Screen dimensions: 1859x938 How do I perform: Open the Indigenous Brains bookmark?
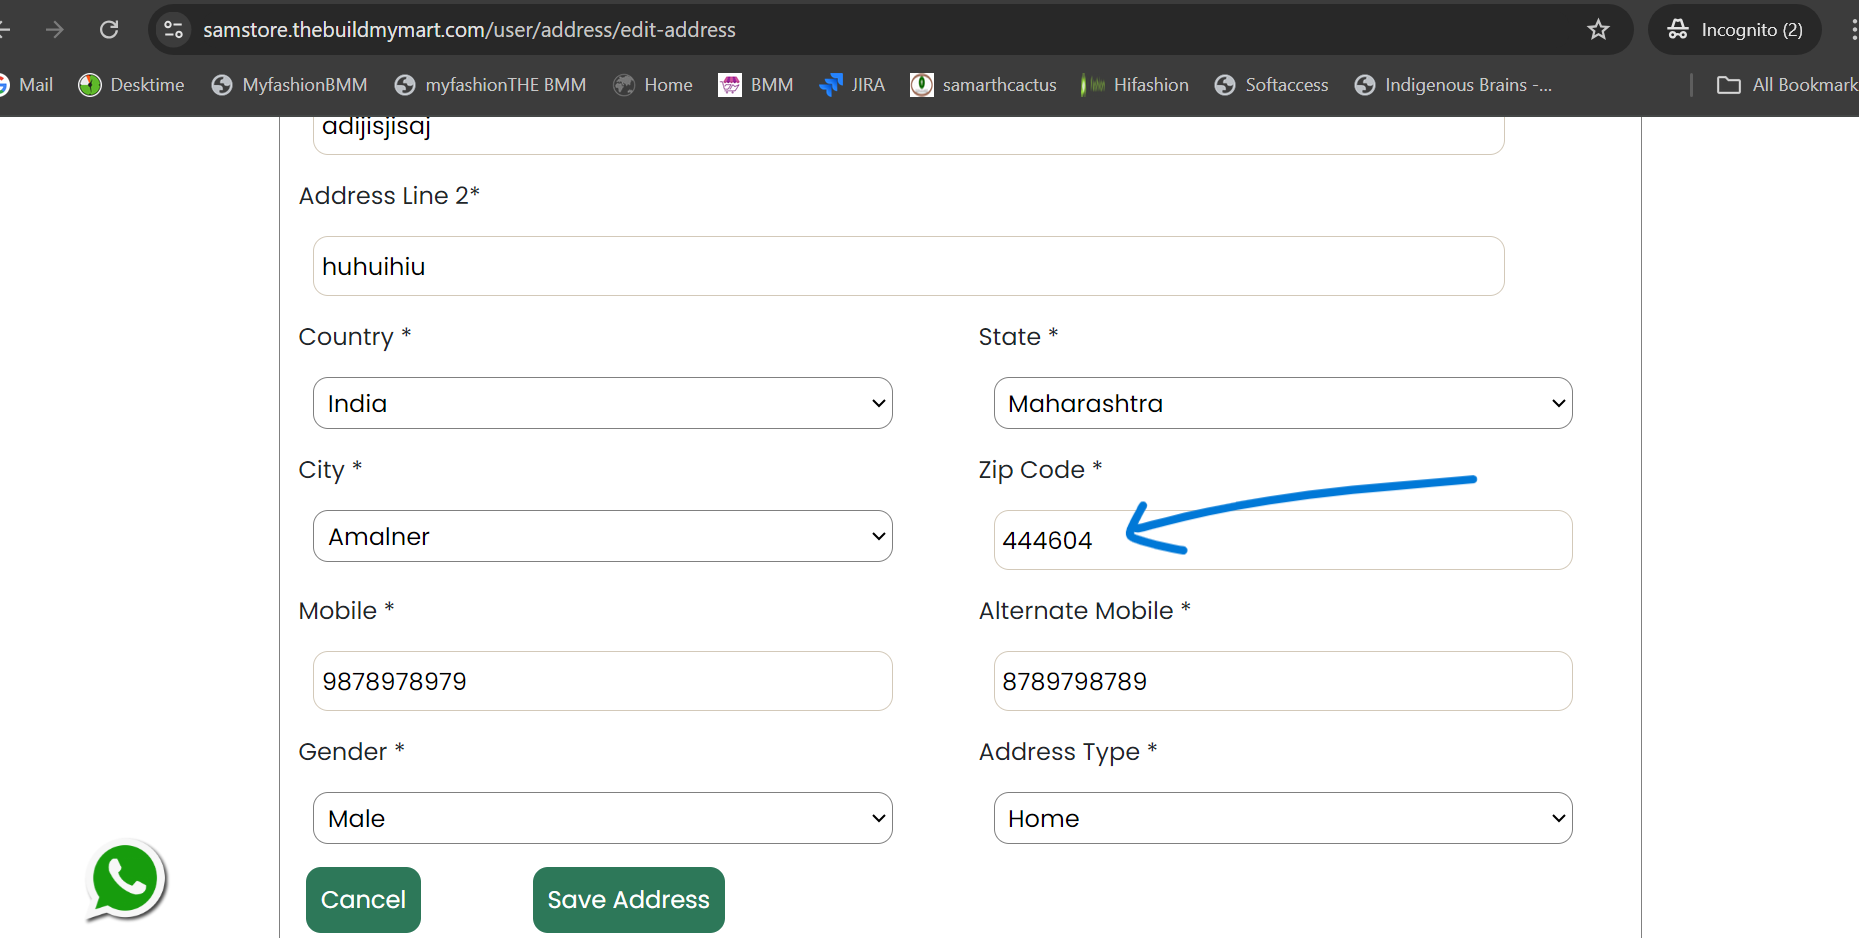[x=1453, y=85]
